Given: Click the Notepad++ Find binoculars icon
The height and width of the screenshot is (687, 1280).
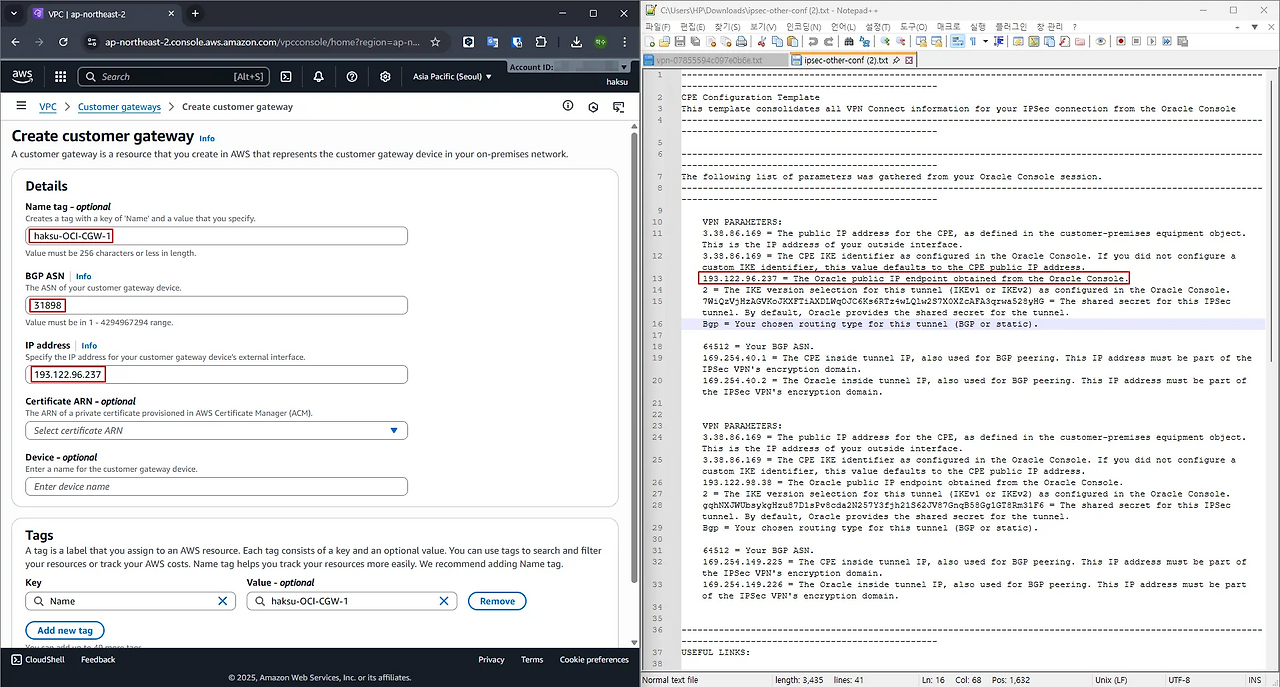Looking at the screenshot, I should (x=850, y=41).
